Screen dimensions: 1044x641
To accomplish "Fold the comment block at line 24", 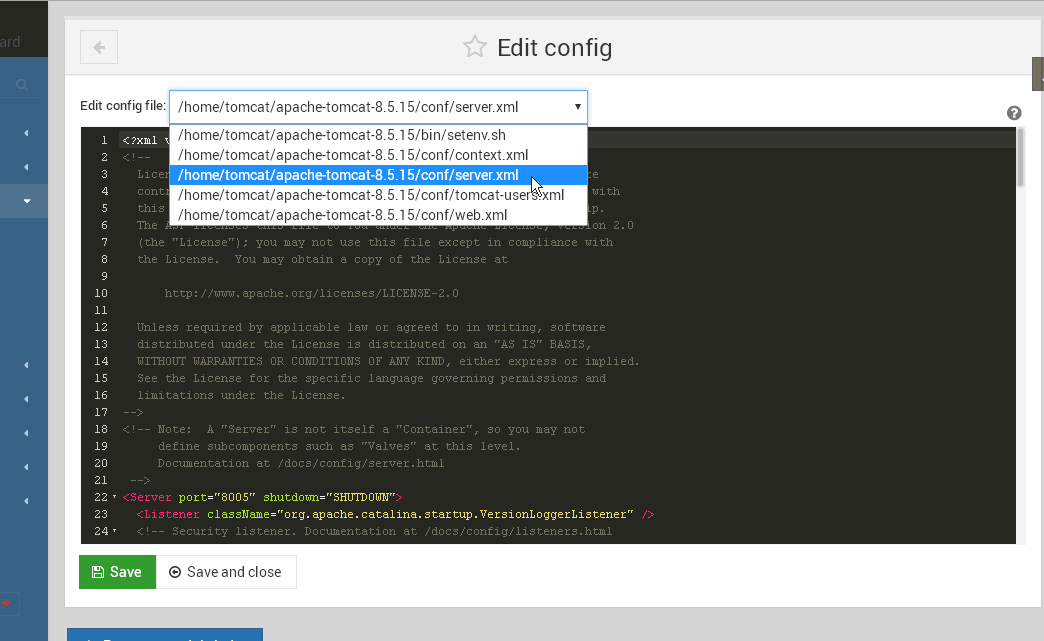I will point(115,531).
